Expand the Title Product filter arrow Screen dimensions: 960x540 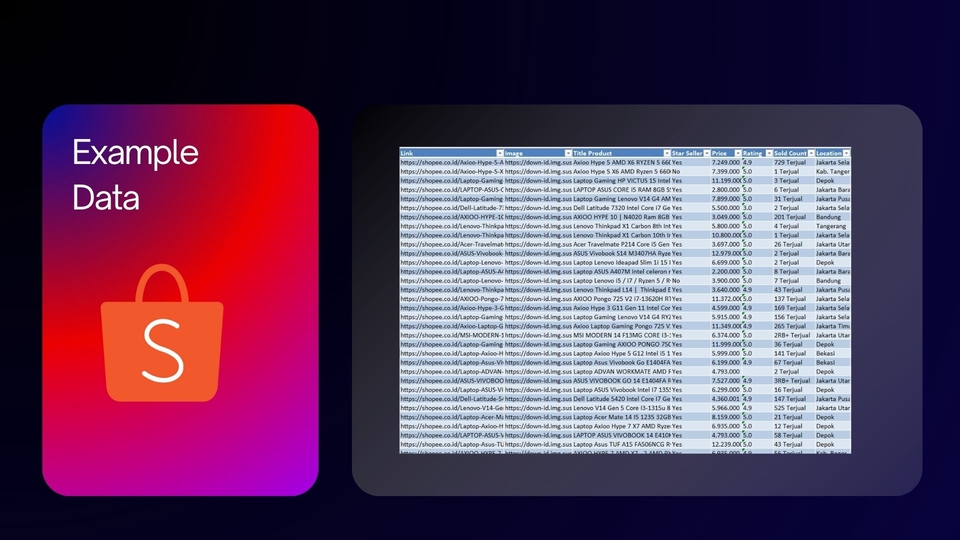665,153
